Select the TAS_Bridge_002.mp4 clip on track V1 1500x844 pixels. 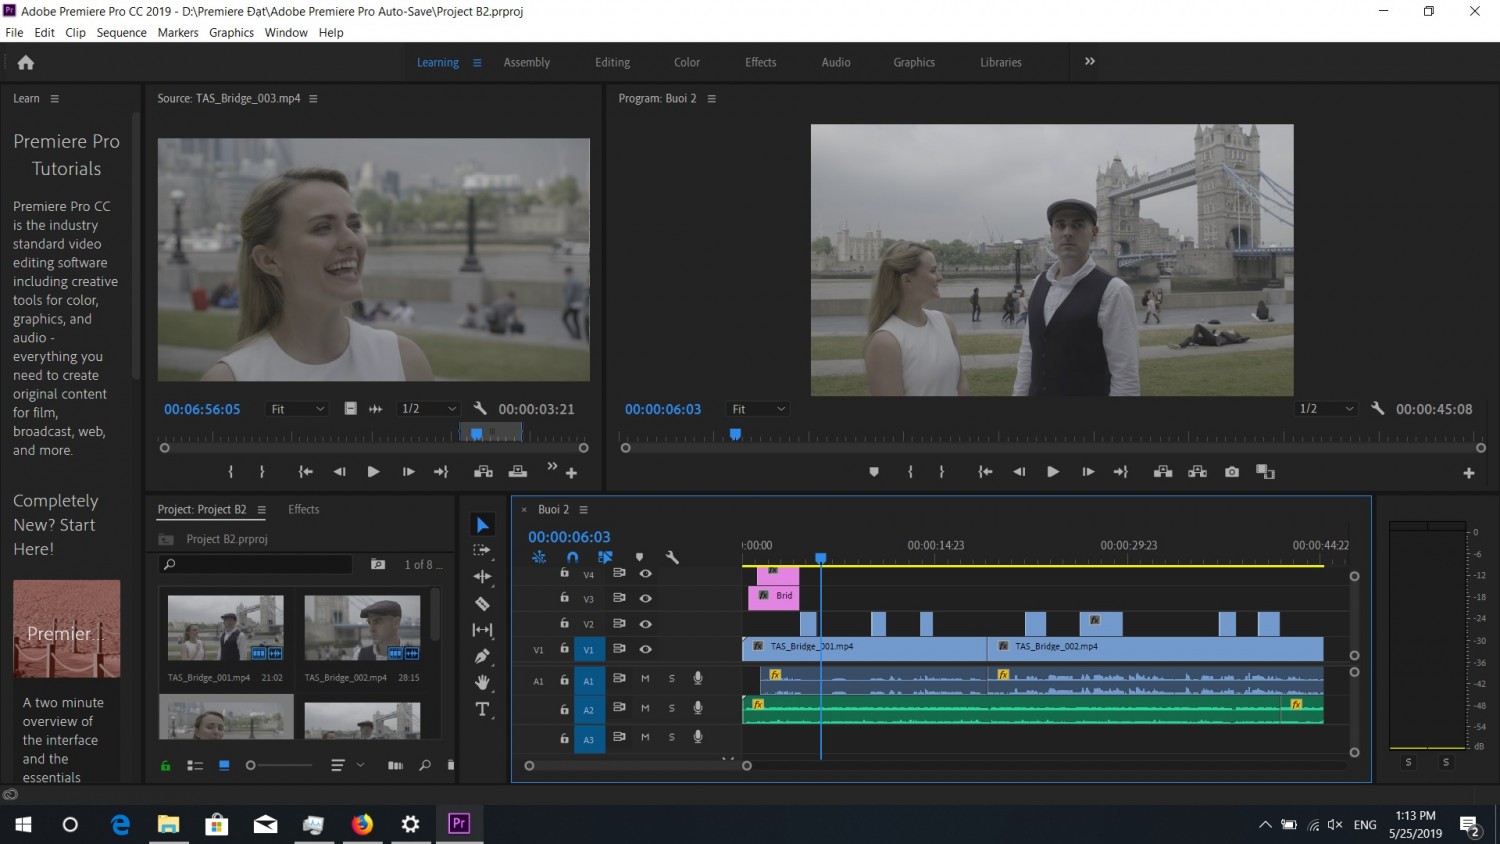point(1155,647)
